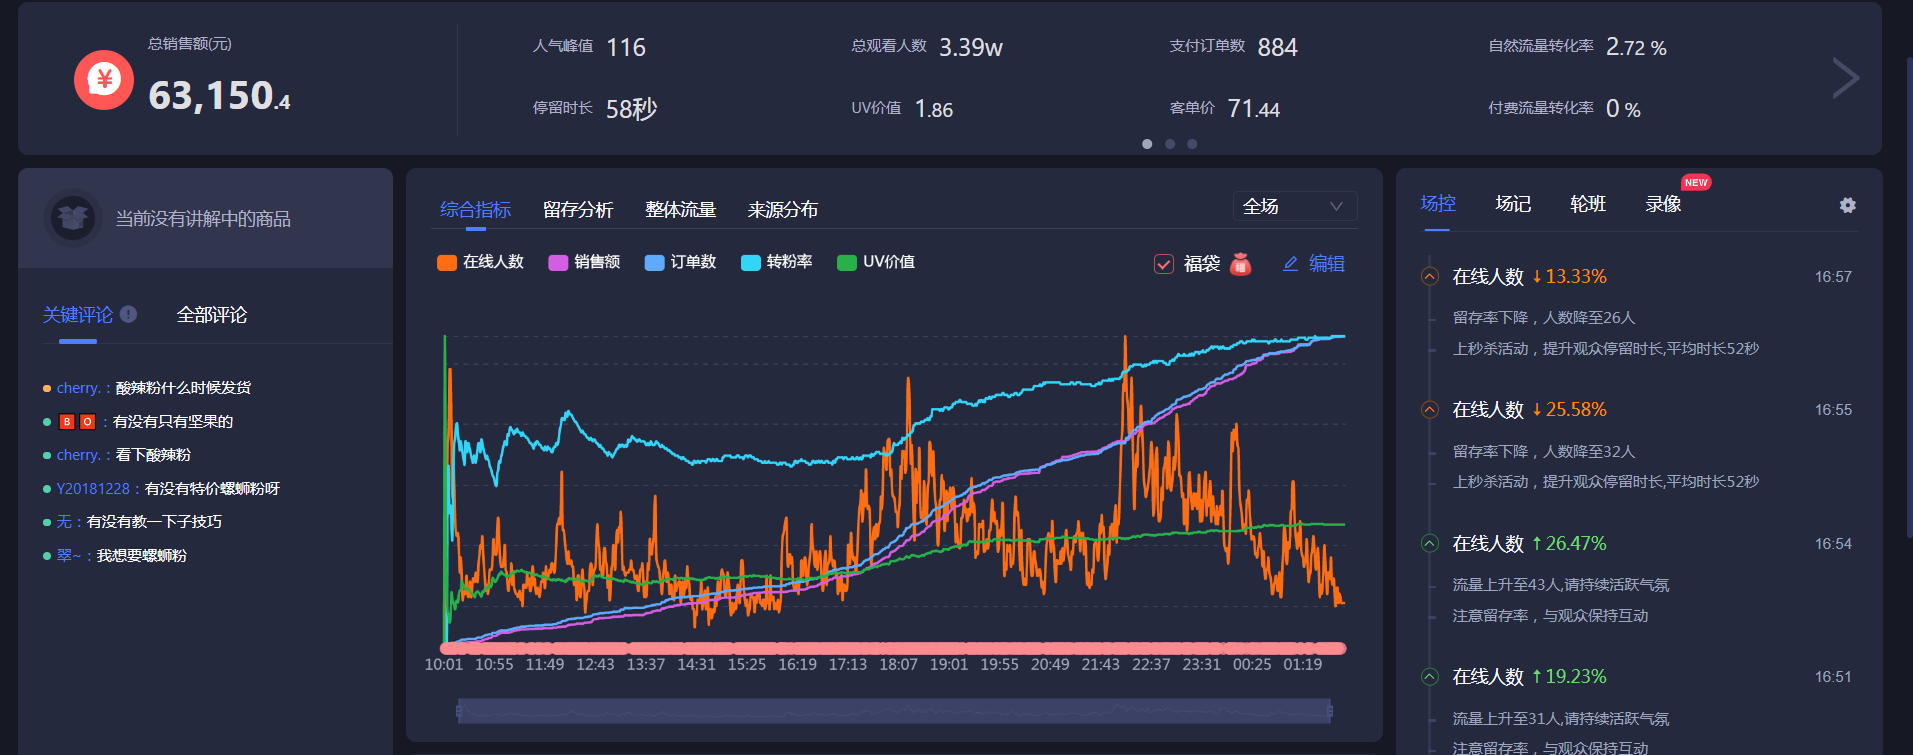Click the comment 我想要螺蛳粉
Screen dimensions: 1913x755
(x=142, y=556)
